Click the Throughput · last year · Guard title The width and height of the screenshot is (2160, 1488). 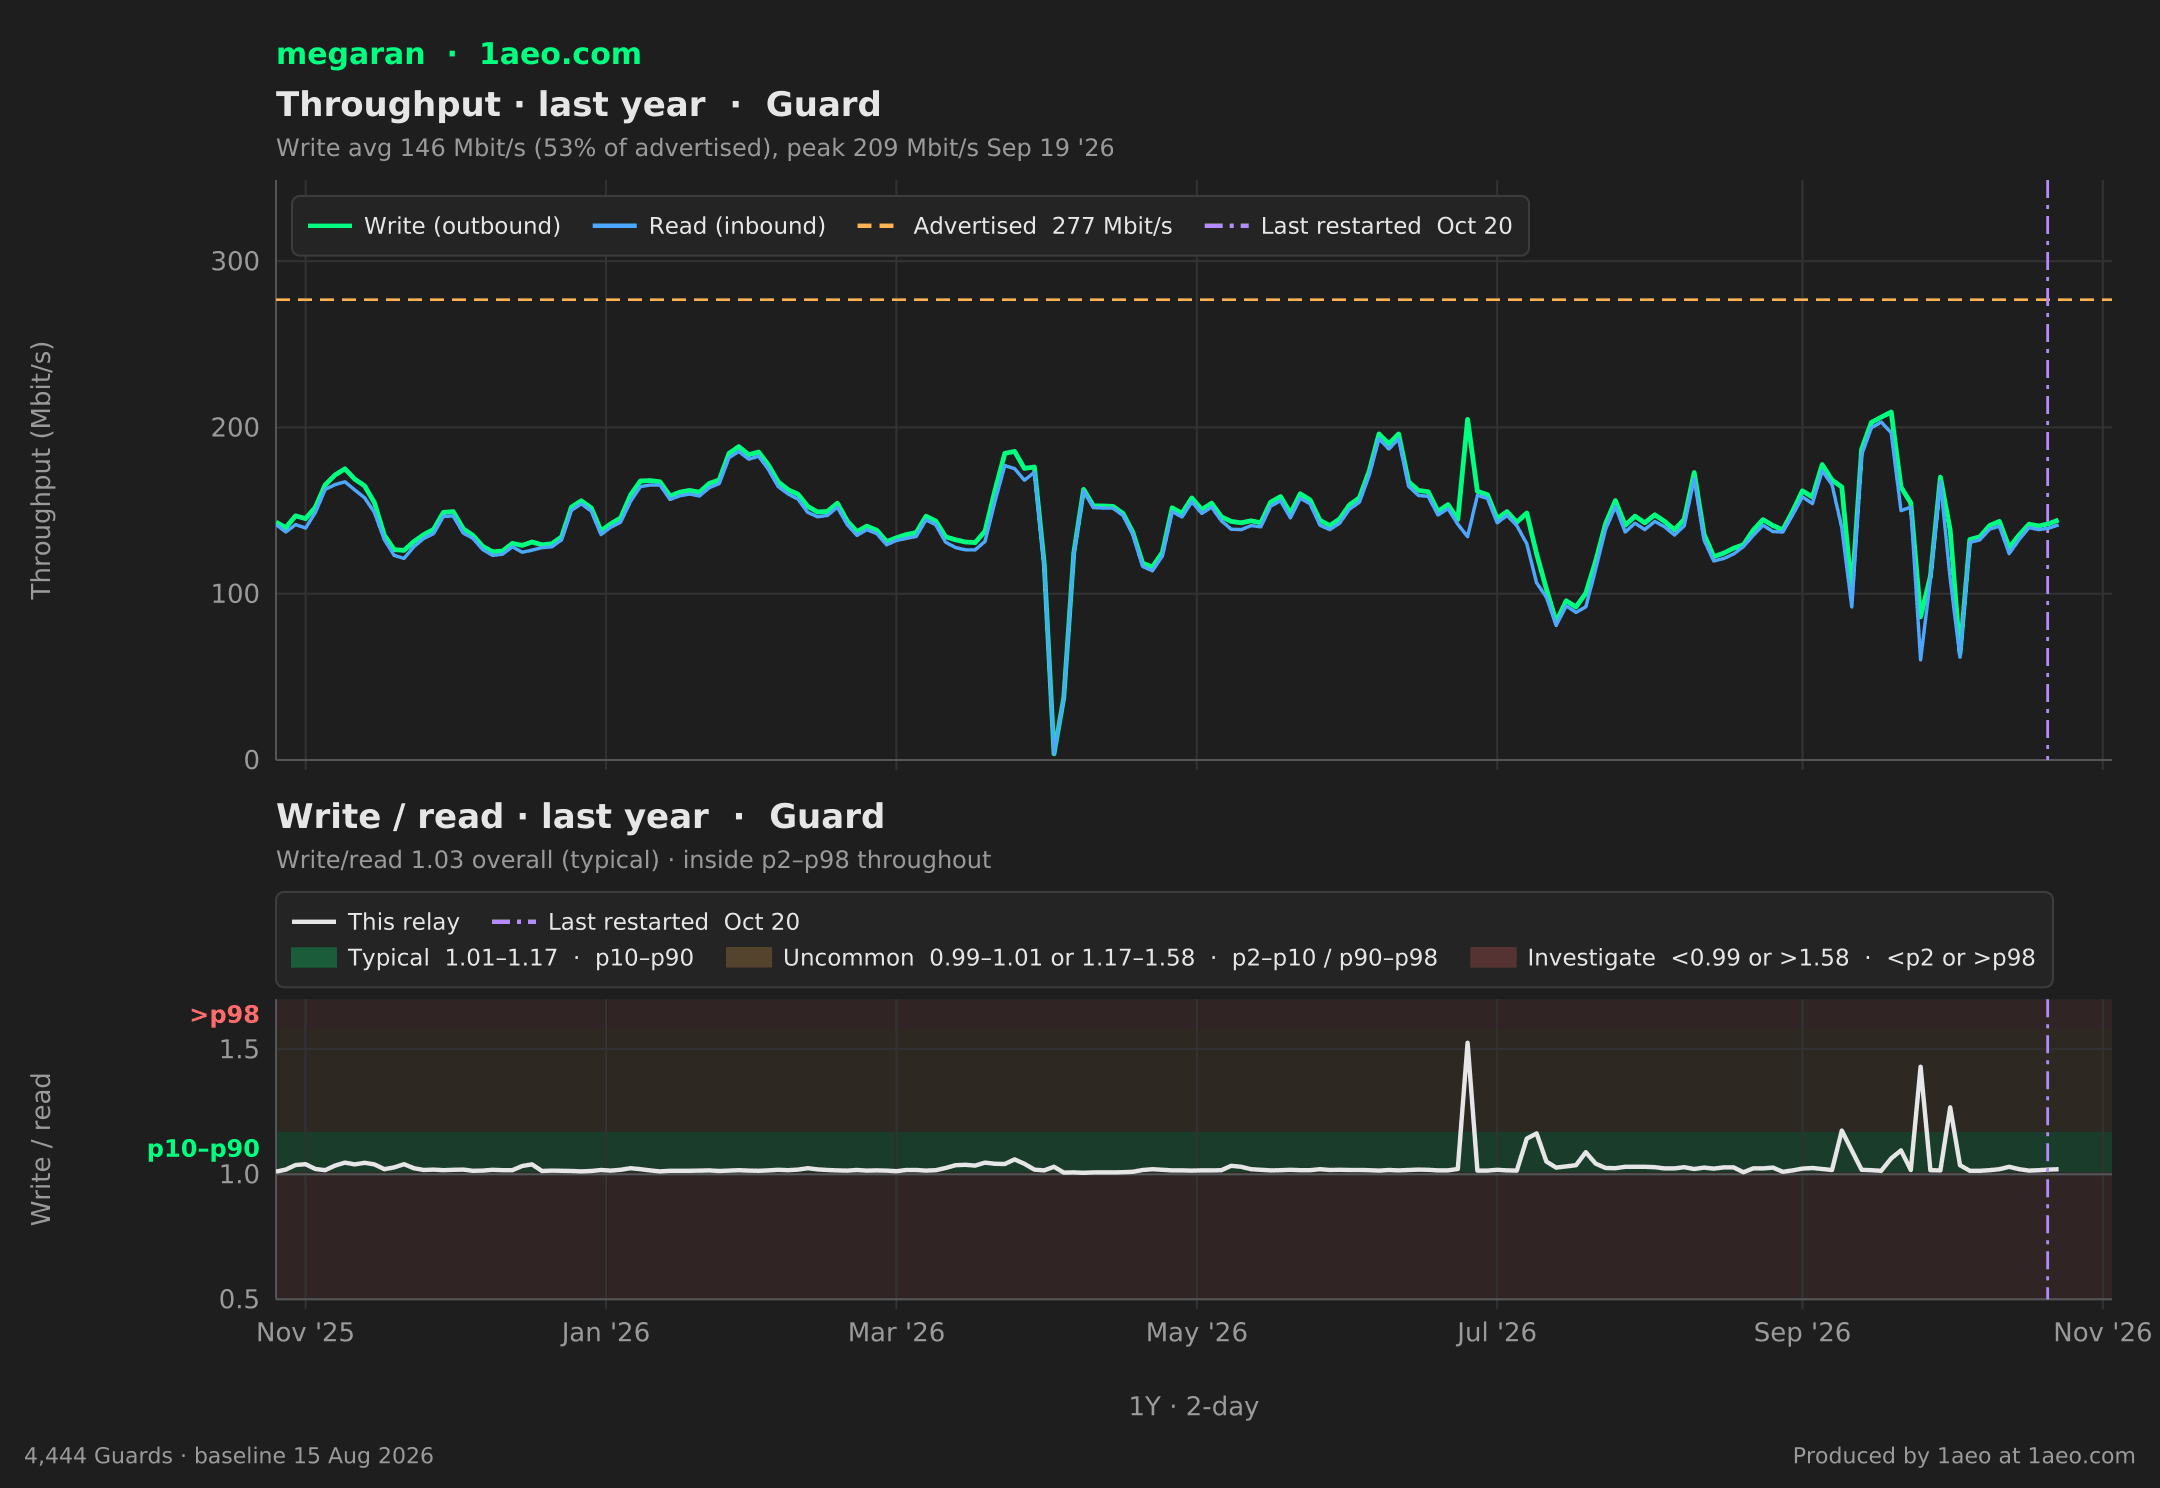coord(578,104)
